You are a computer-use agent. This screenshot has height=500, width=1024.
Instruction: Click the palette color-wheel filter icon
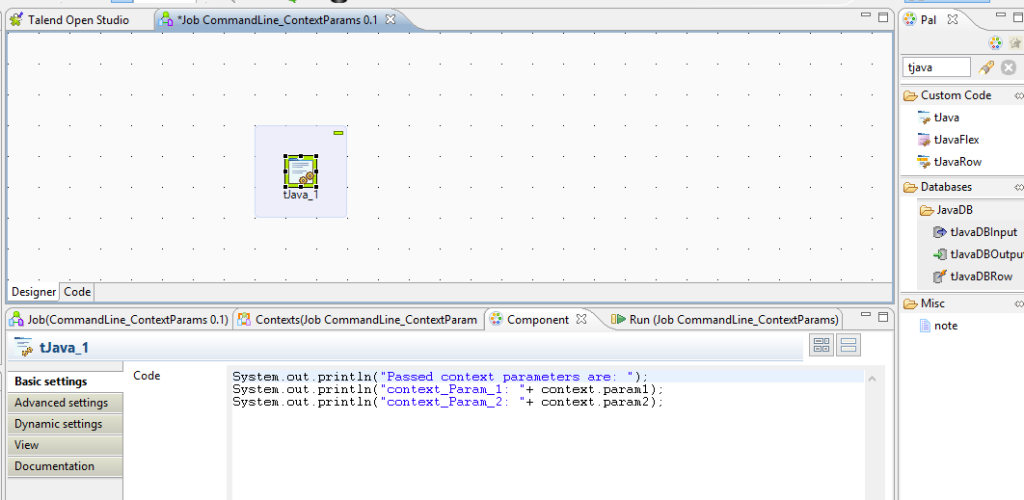[995, 43]
